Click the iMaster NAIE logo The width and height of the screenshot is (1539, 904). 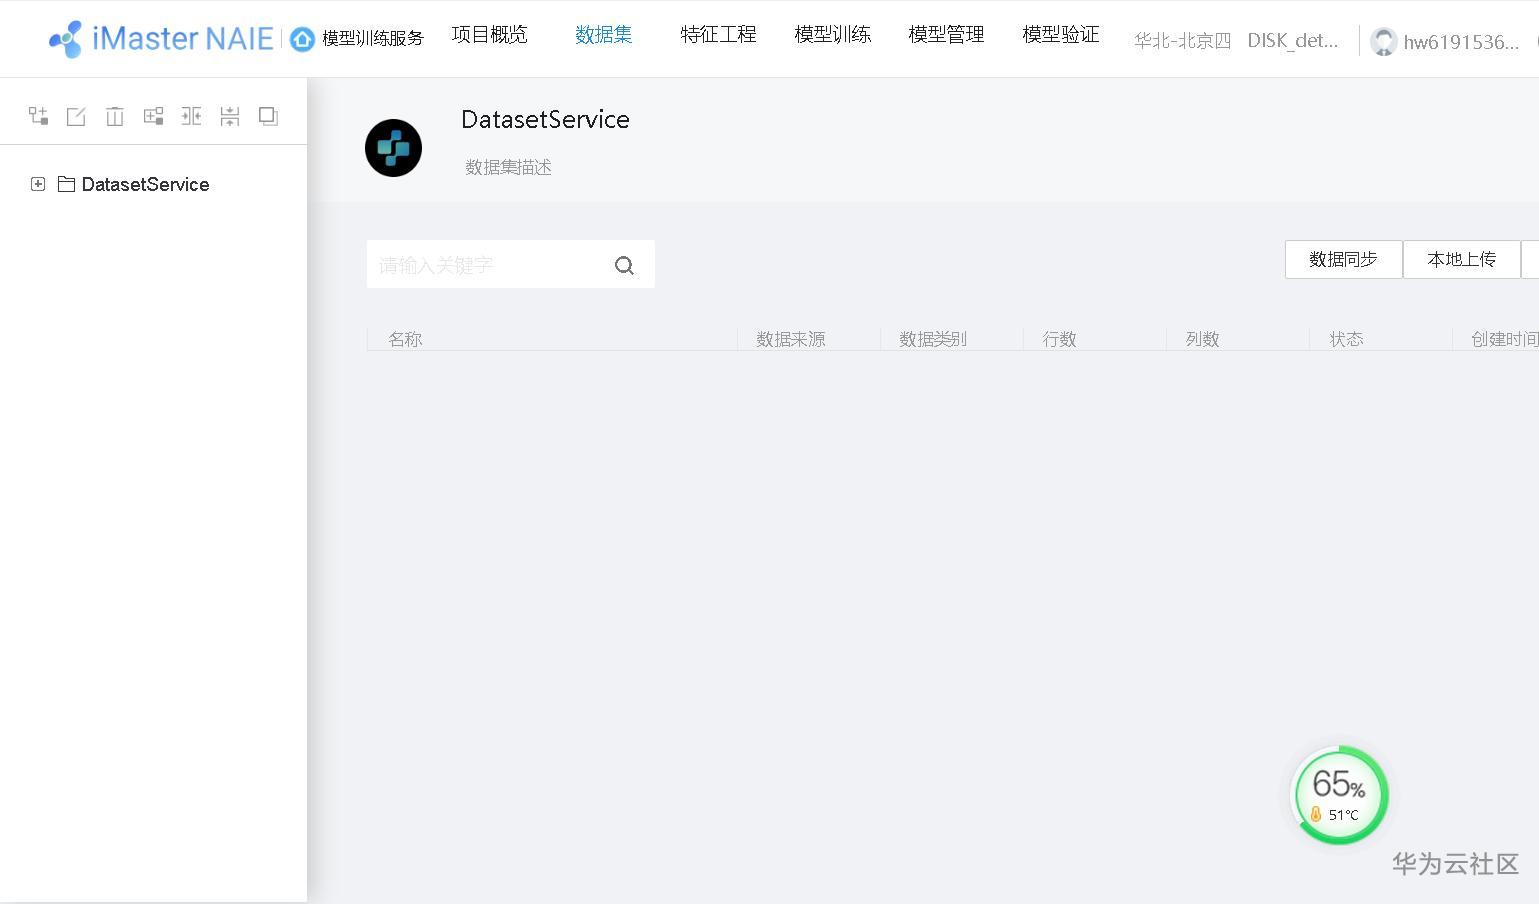pos(161,39)
